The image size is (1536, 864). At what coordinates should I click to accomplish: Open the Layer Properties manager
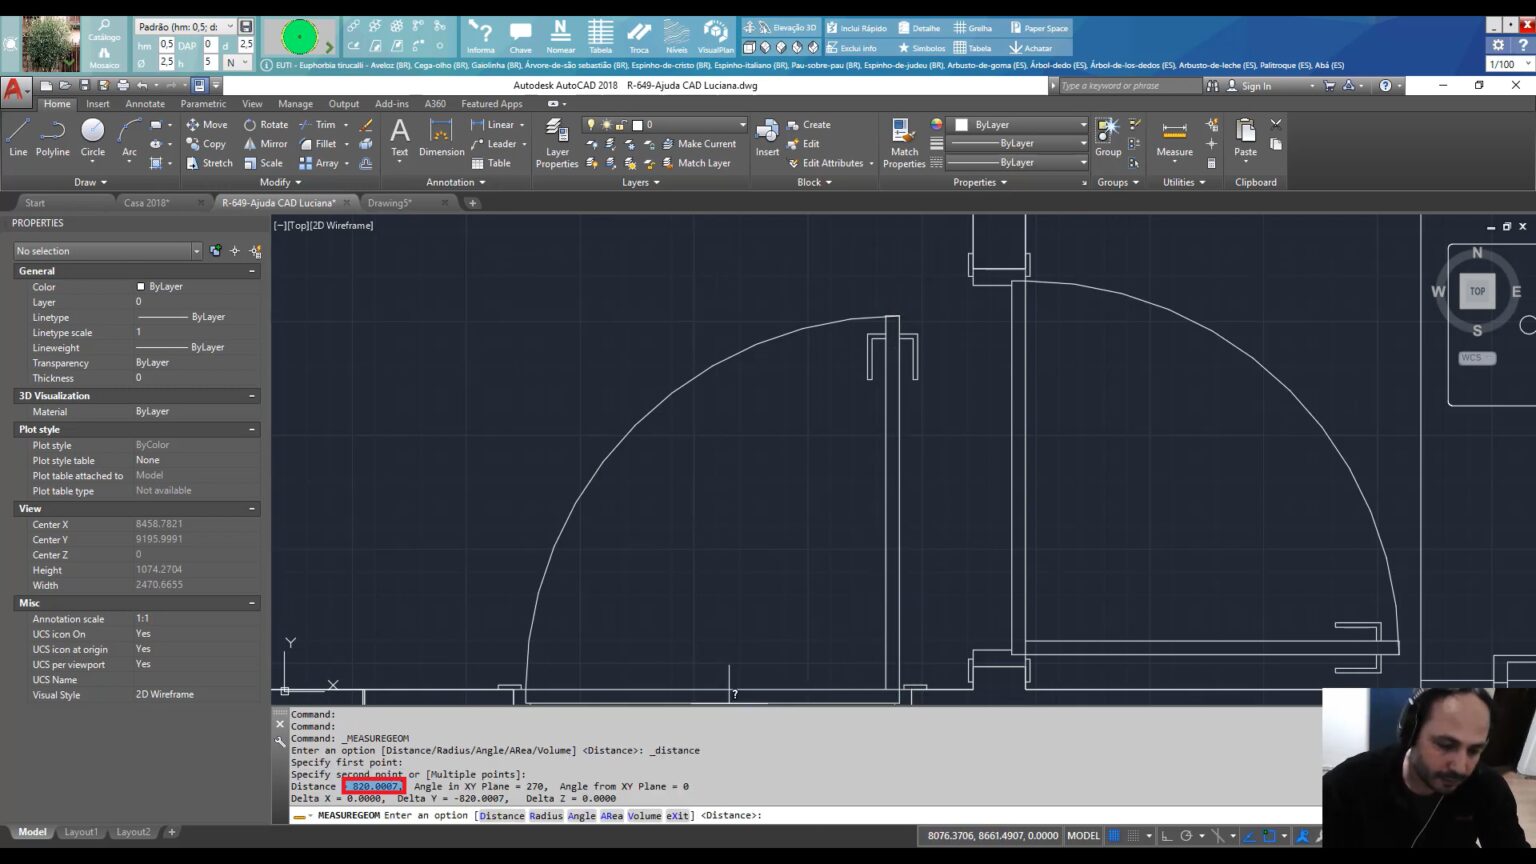tap(557, 138)
